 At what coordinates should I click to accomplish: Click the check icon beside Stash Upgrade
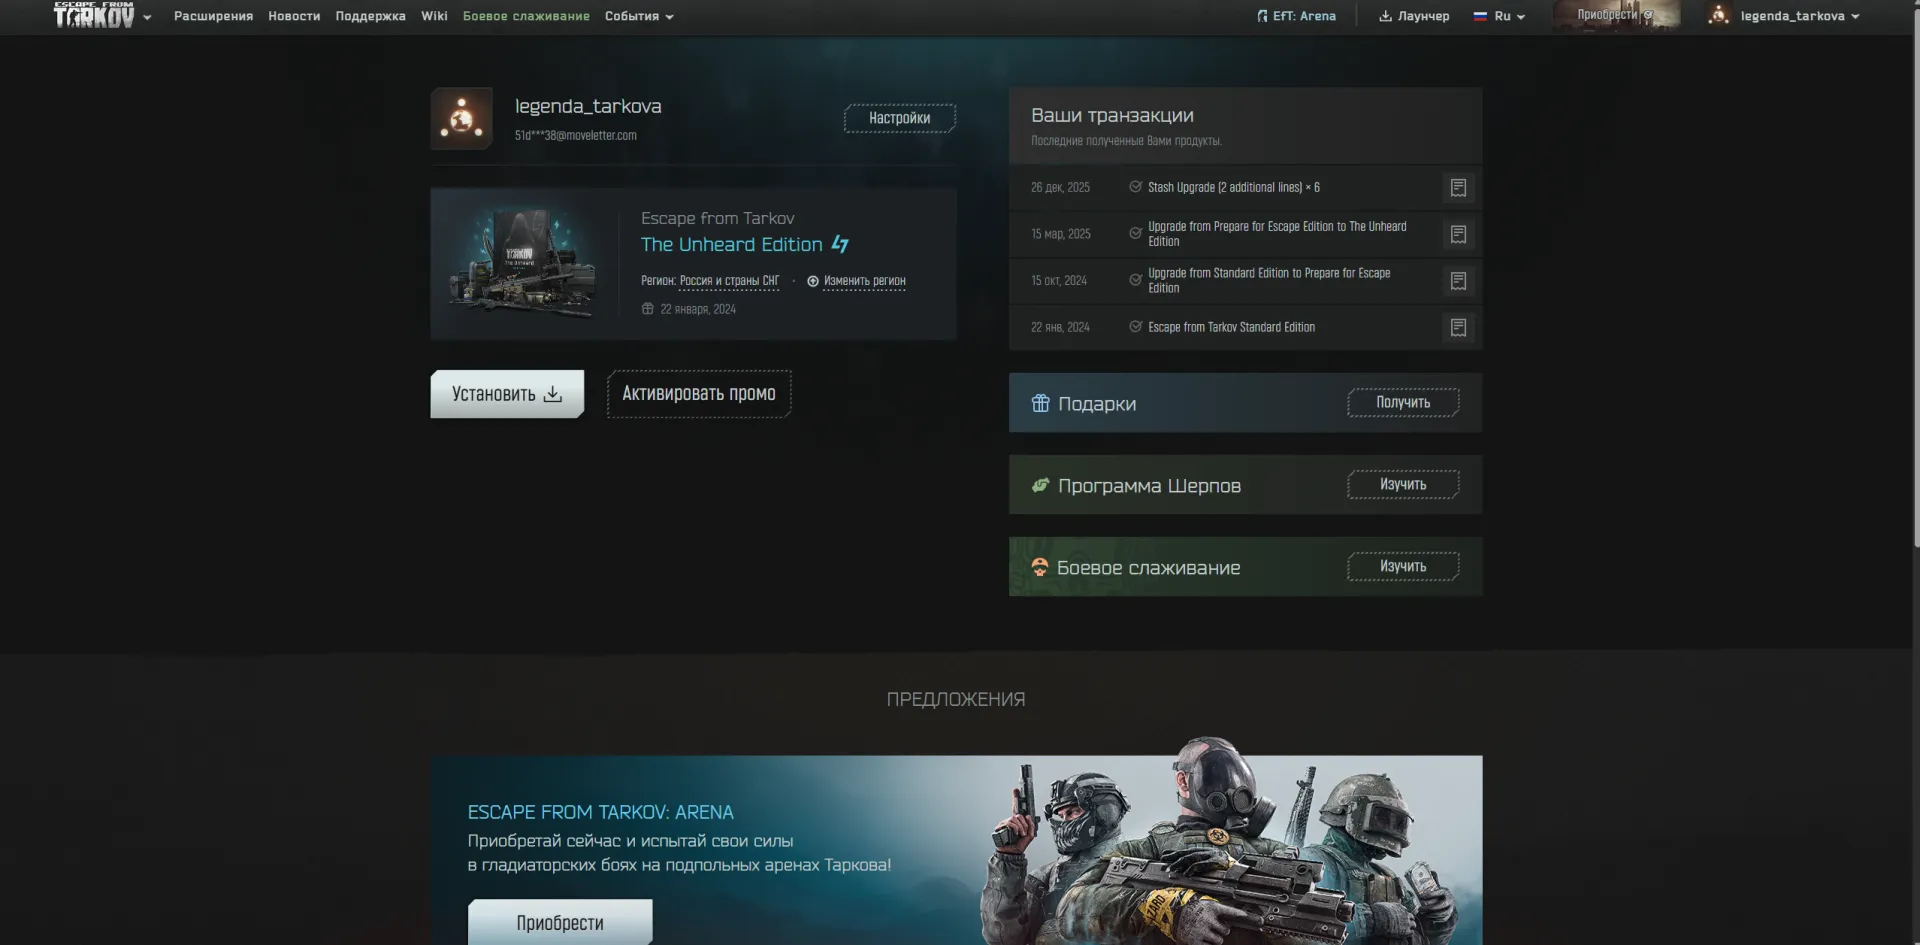1135,187
